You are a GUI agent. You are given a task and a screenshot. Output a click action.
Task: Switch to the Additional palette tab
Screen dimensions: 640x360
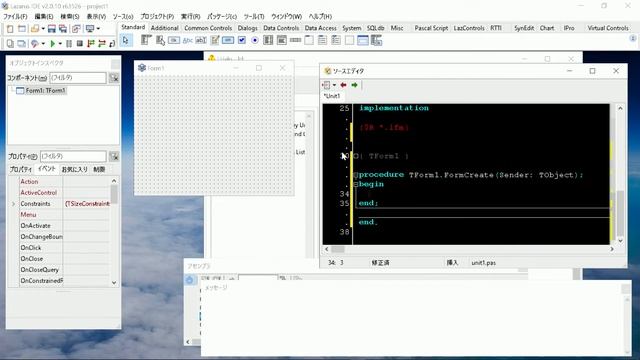[164, 28]
